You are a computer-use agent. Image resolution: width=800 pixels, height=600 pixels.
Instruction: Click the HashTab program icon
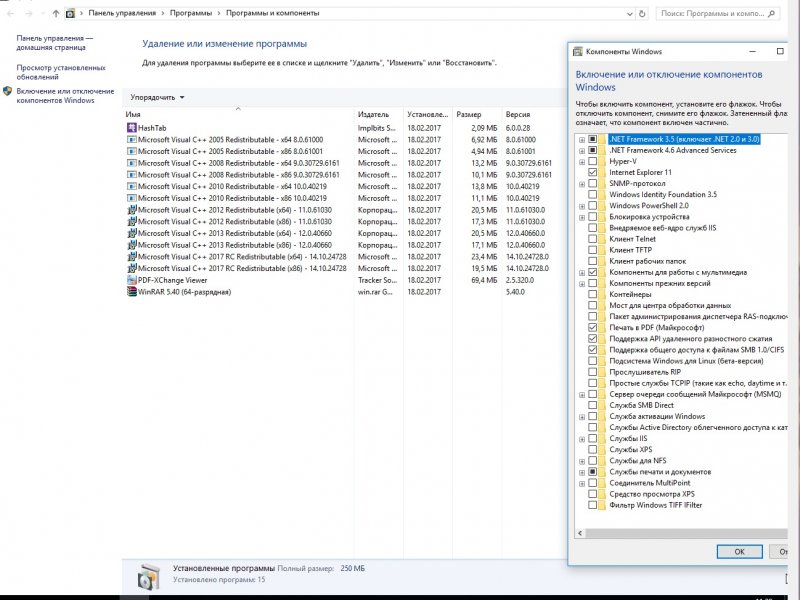pos(132,128)
